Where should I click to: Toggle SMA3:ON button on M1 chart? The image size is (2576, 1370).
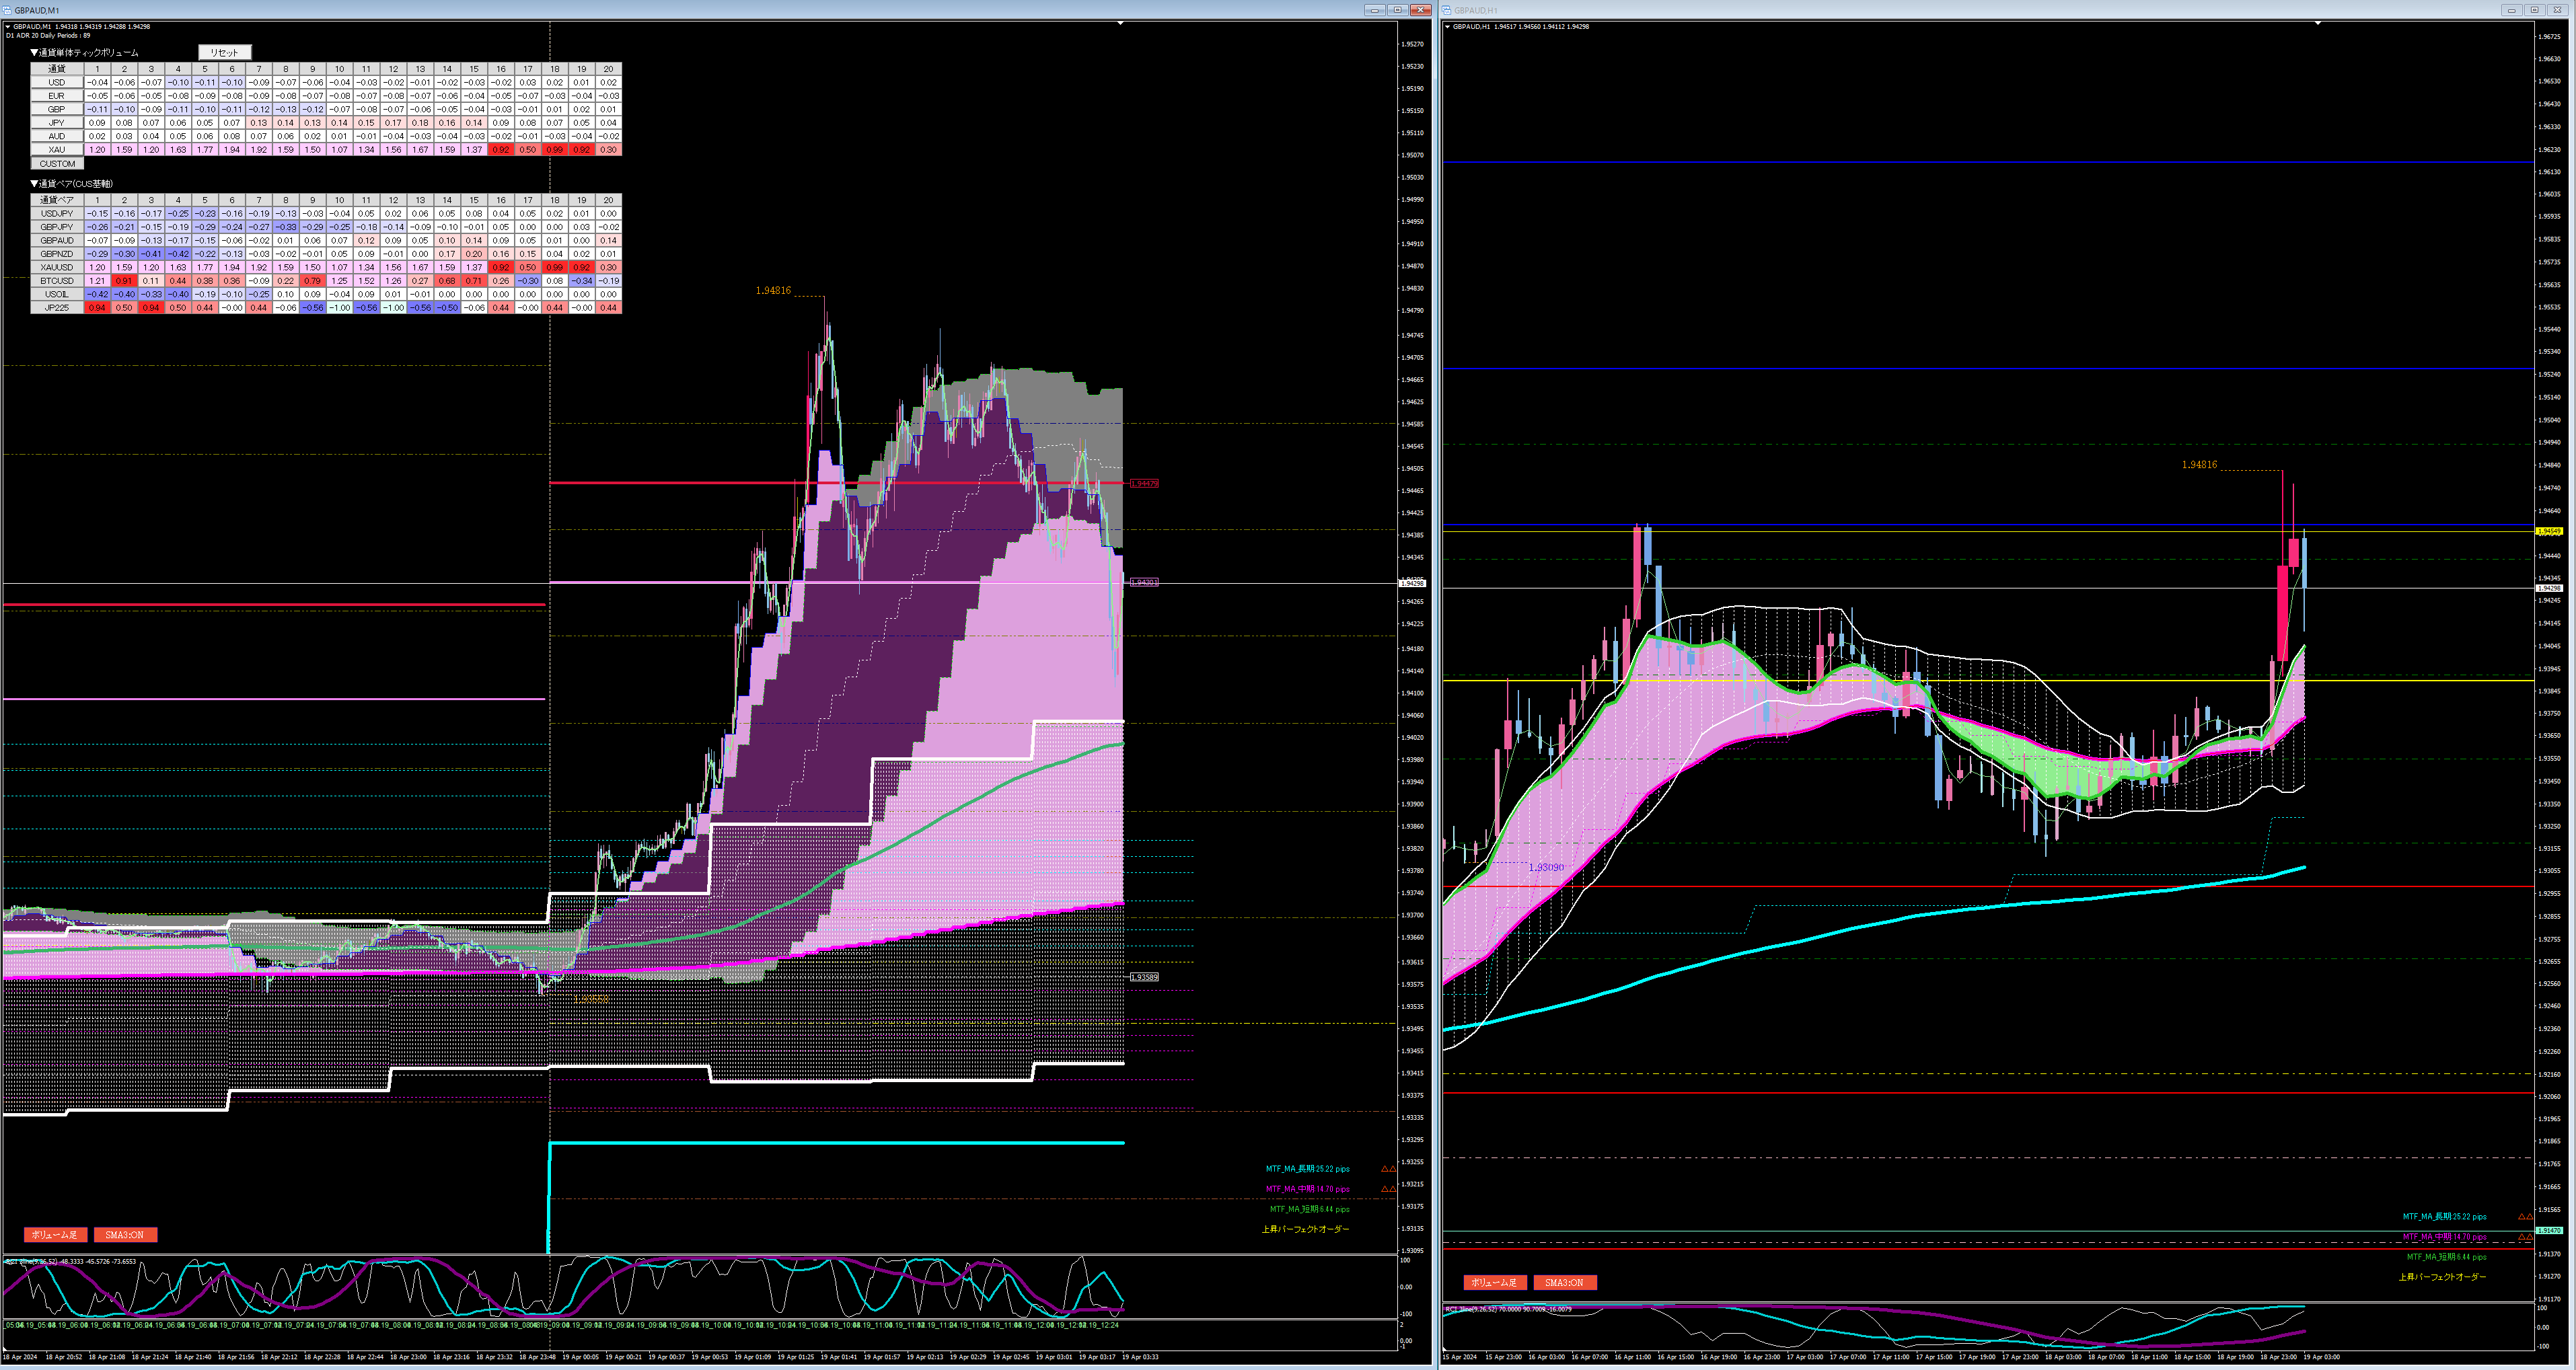[125, 1235]
